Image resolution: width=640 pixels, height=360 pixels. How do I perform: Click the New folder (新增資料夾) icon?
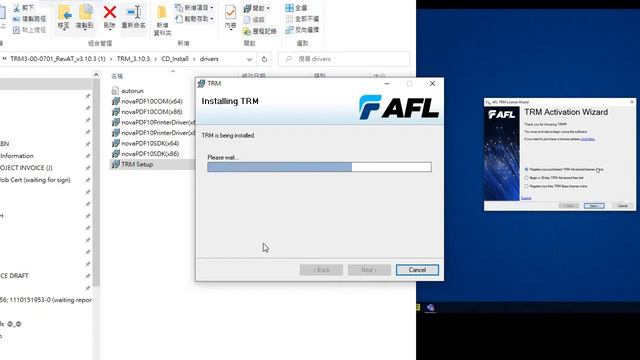162,12
